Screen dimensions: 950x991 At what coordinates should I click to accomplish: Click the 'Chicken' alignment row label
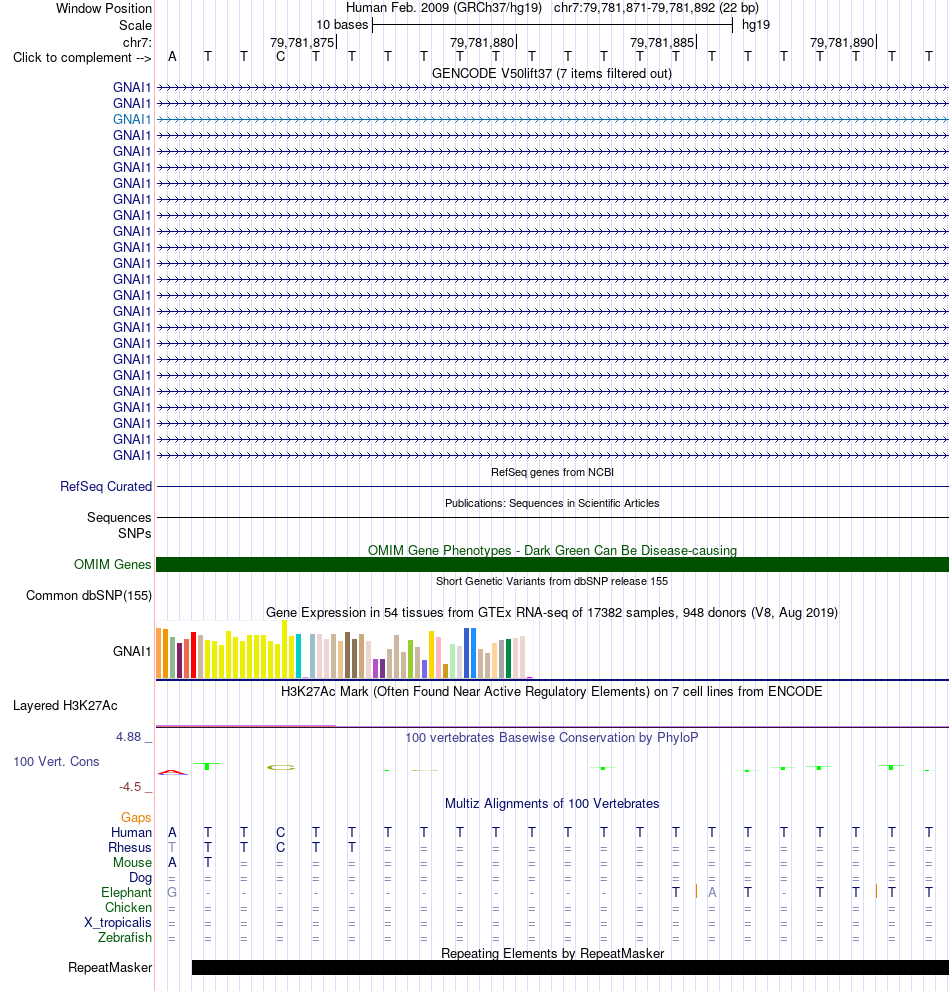coord(128,908)
